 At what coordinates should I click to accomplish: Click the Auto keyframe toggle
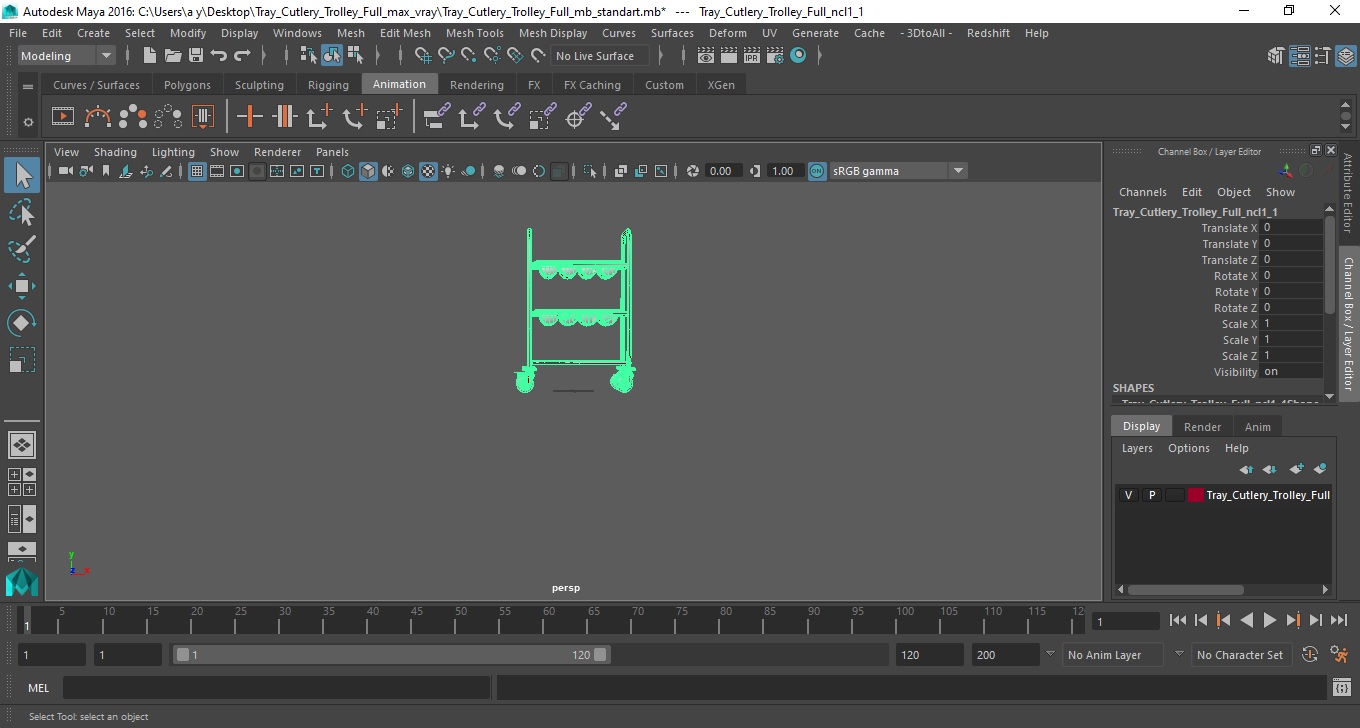(x=1310, y=655)
